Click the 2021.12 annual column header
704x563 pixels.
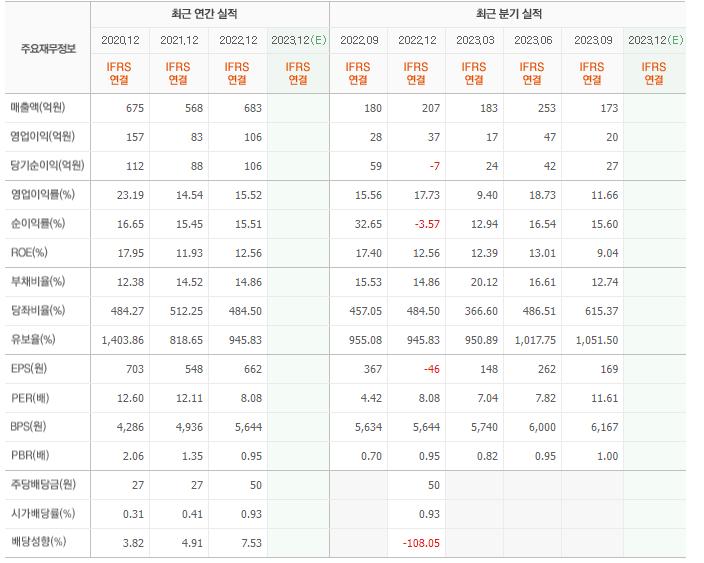click(x=179, y=40)
